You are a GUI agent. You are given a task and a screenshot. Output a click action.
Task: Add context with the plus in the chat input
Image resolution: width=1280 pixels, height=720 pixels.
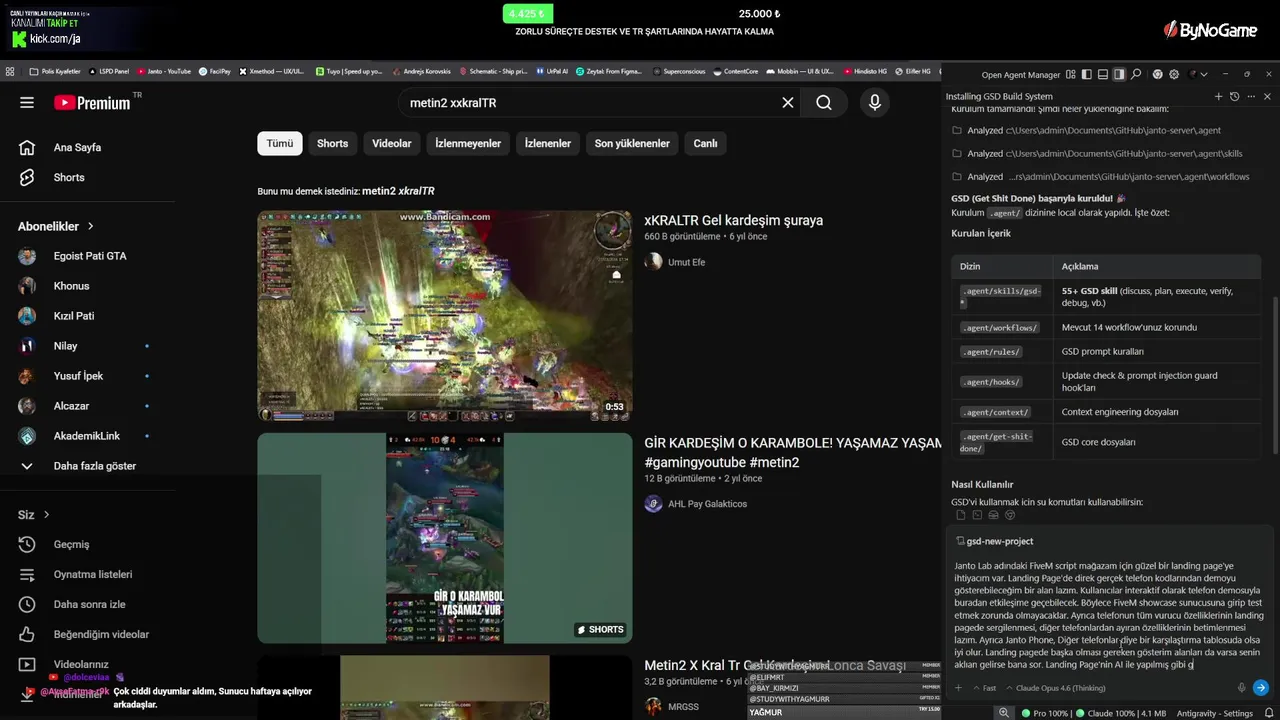[958, 688]
